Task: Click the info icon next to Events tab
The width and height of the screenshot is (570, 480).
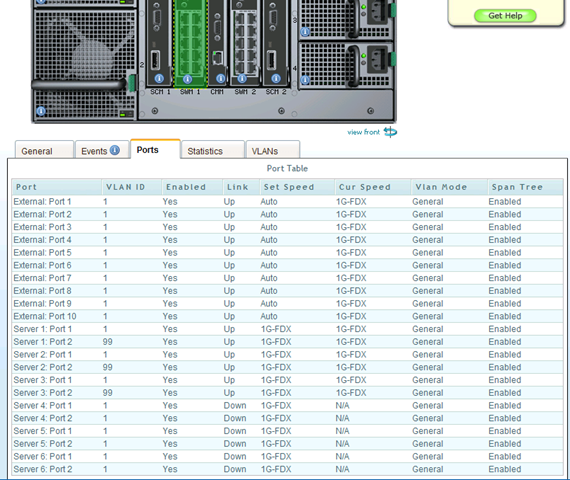Action: point(115,150)
